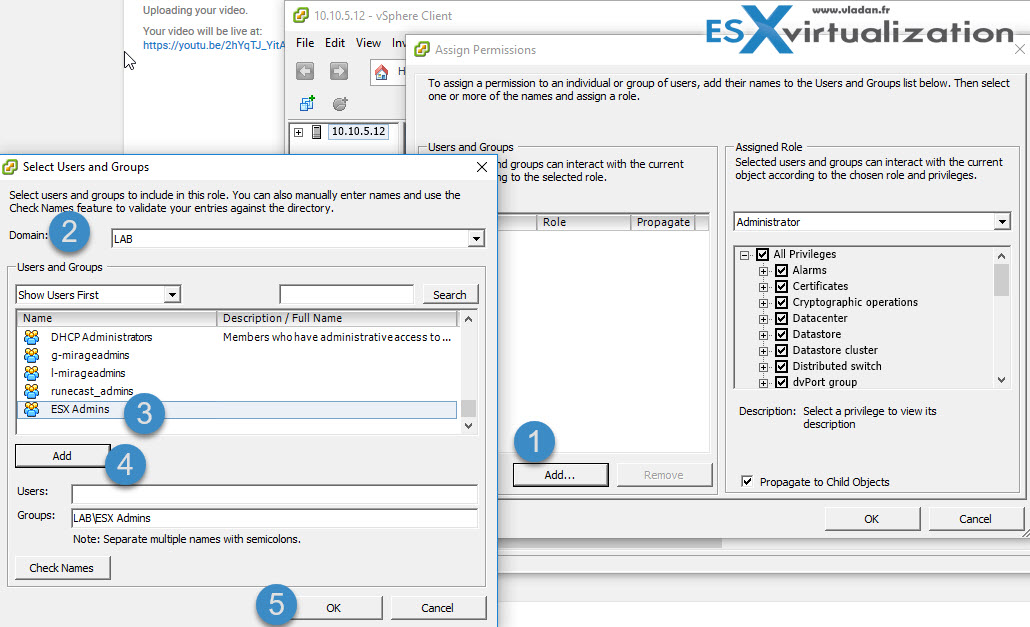
Task: Click the vSphere Client logo in title bar
Action: [x=299, y=16]
